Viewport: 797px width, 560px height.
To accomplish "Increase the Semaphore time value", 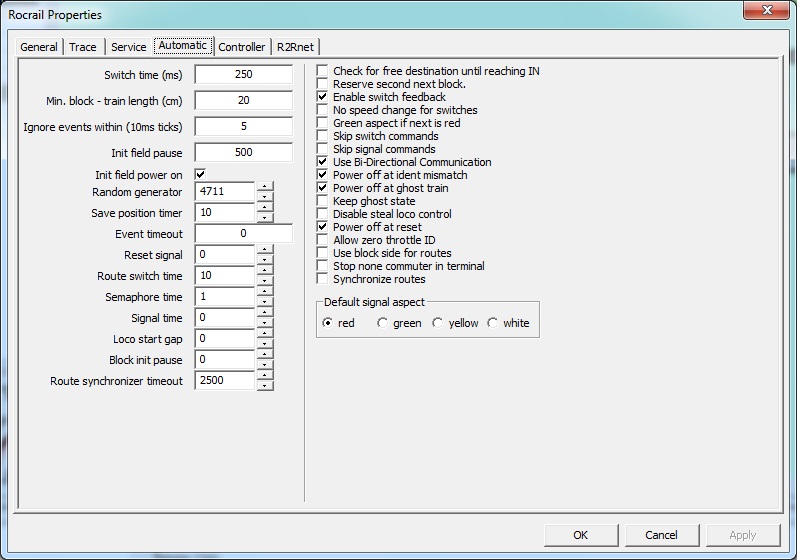I will click(x=265, y=291).
